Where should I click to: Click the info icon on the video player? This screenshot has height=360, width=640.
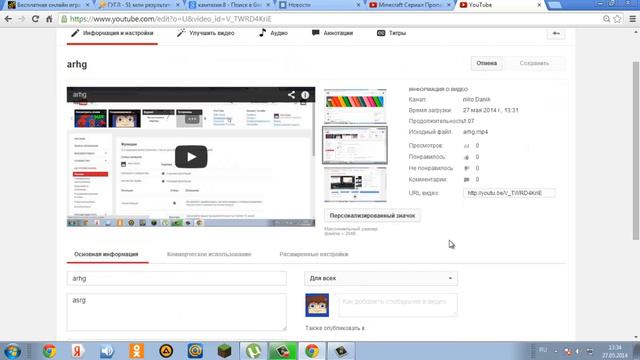click(305, 95)
